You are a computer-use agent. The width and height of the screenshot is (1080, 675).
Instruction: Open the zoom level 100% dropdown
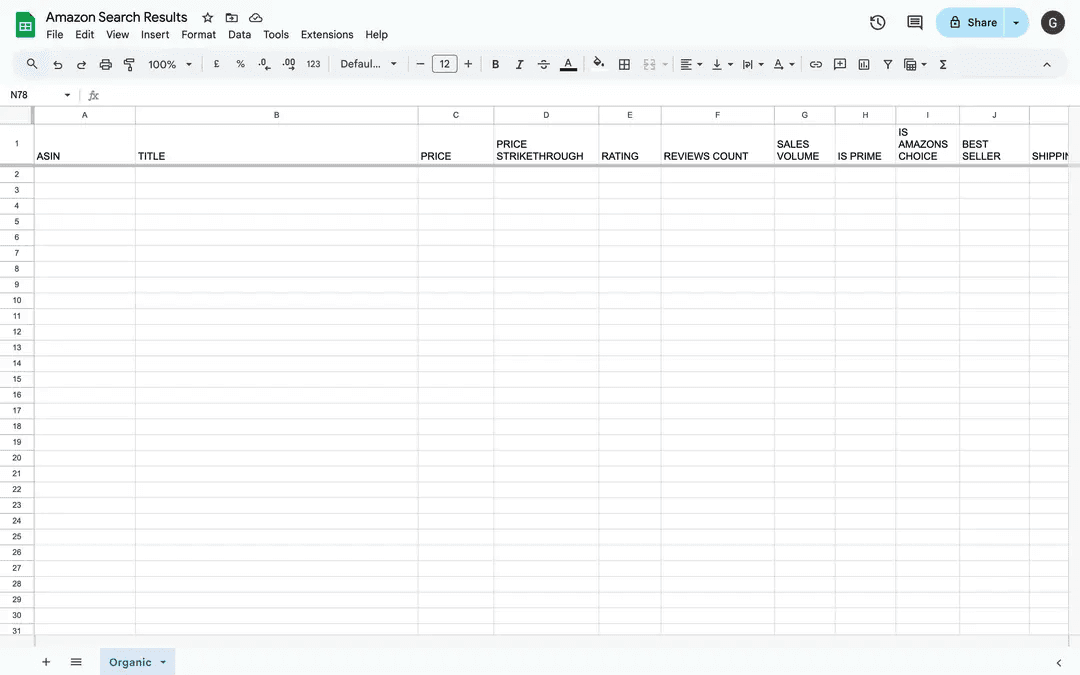pos(170,64)
